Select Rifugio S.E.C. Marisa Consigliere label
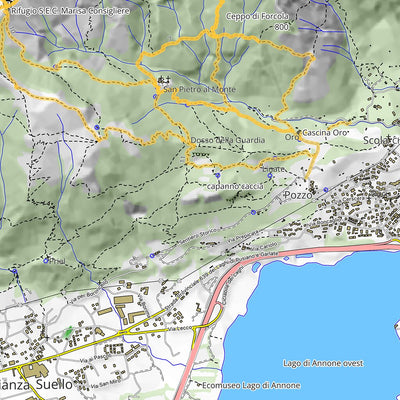Image resolution: width=400 pixels, height=400 pixels. click(x=70, y=11)
